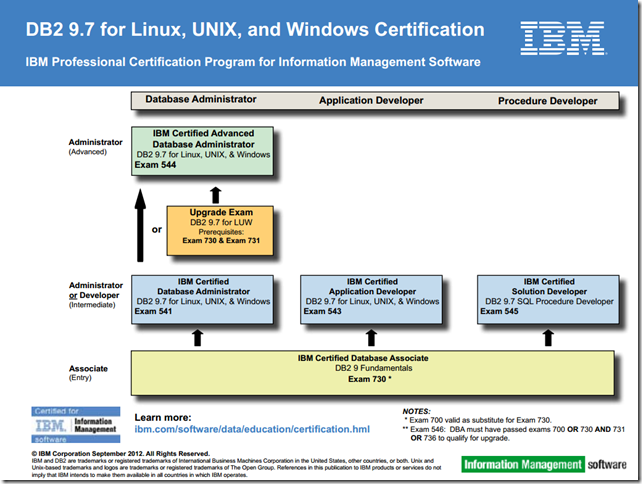
Task: Select the Procedure Developer column heading
Action: pyautogui.click(x=547, y=101)
